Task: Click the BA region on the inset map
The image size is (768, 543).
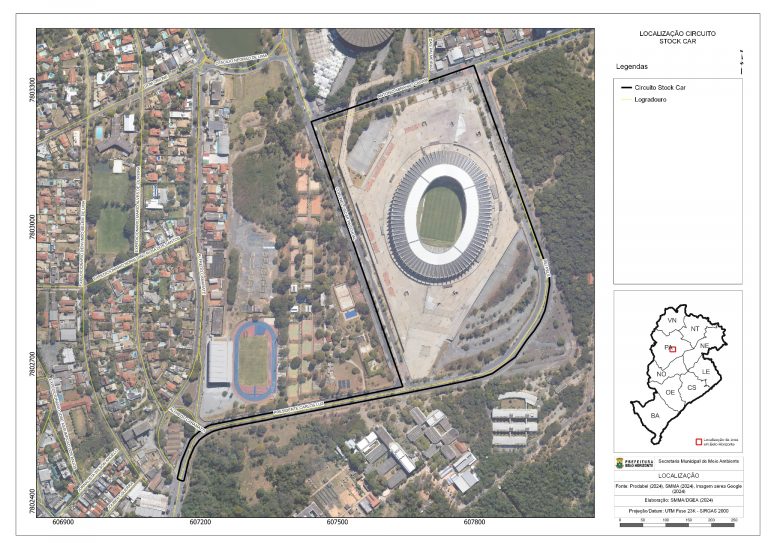Action: 655,415
